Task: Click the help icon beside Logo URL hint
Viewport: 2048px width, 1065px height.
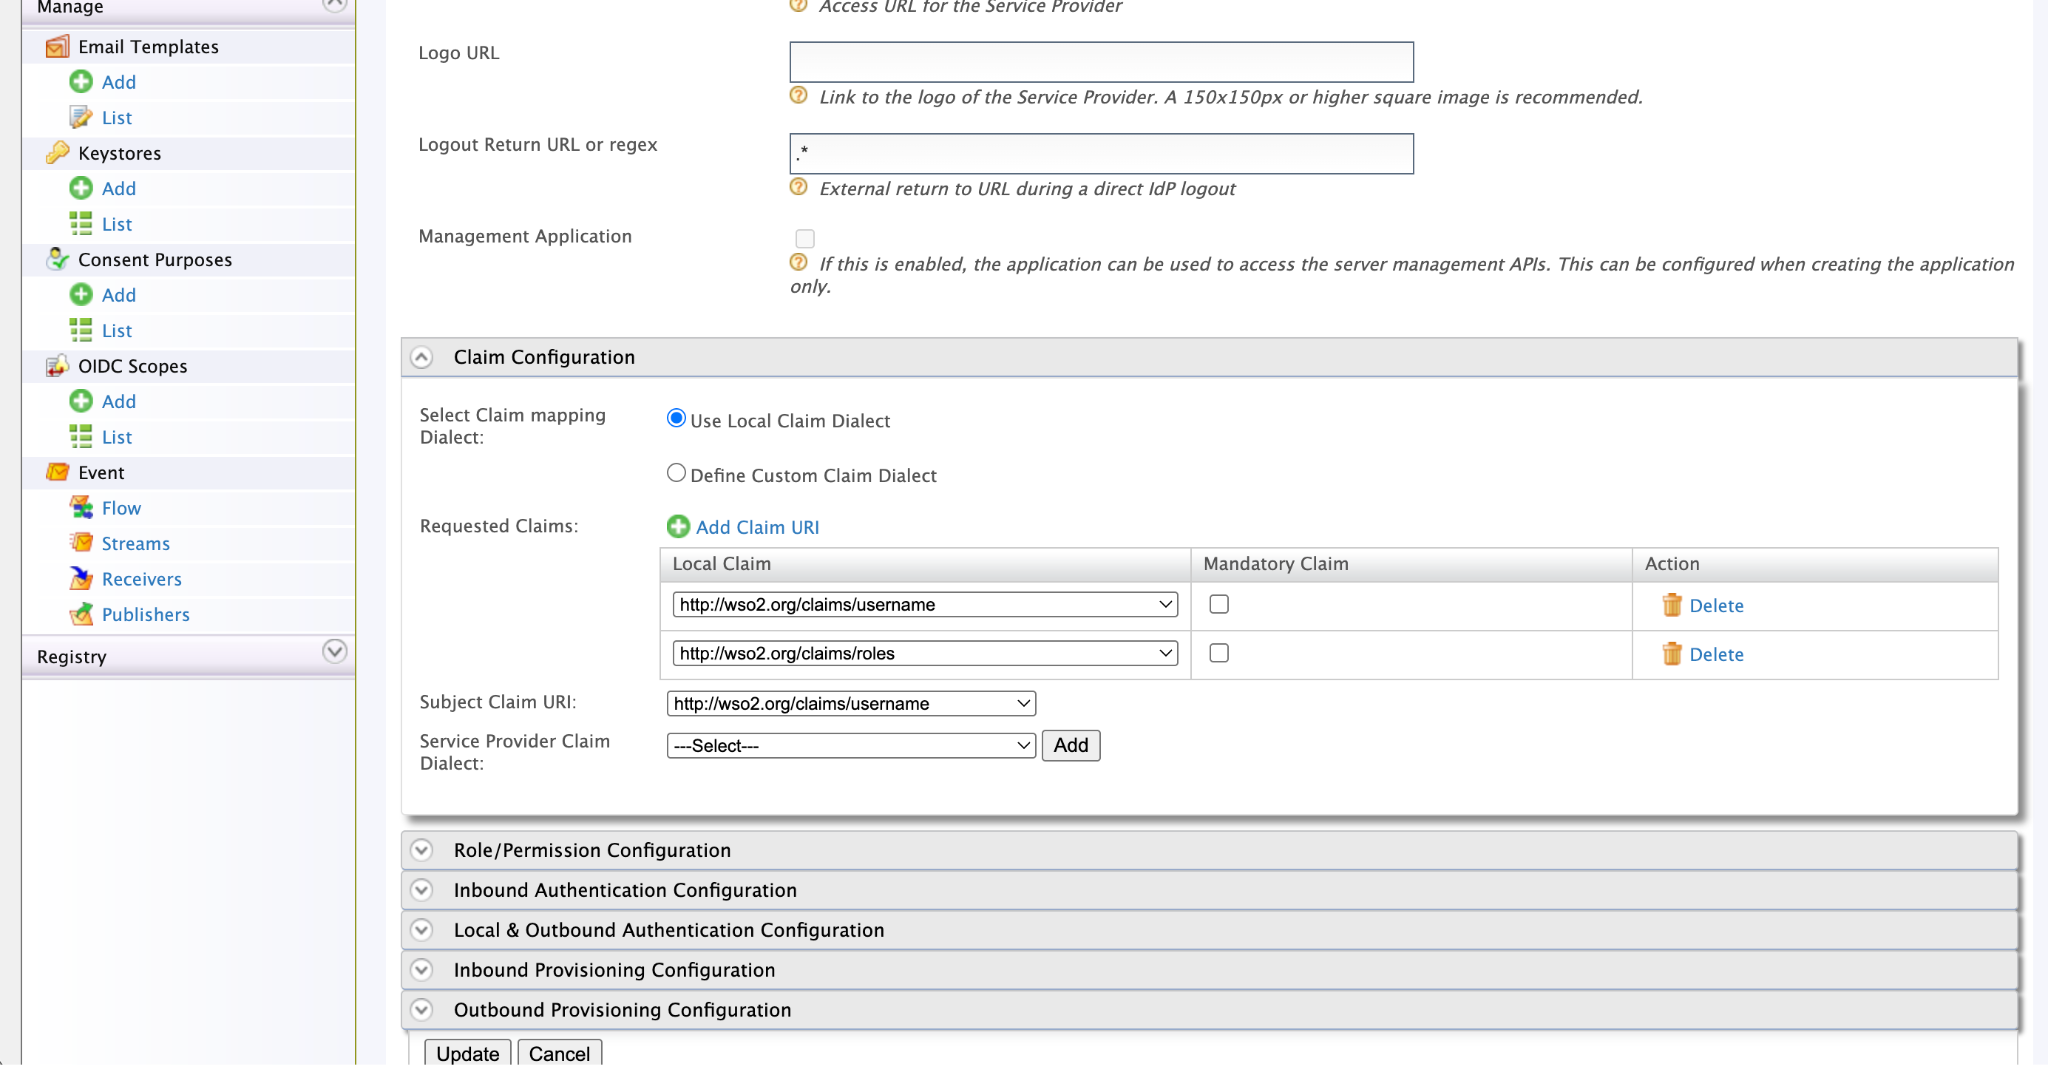Action: 798,96
